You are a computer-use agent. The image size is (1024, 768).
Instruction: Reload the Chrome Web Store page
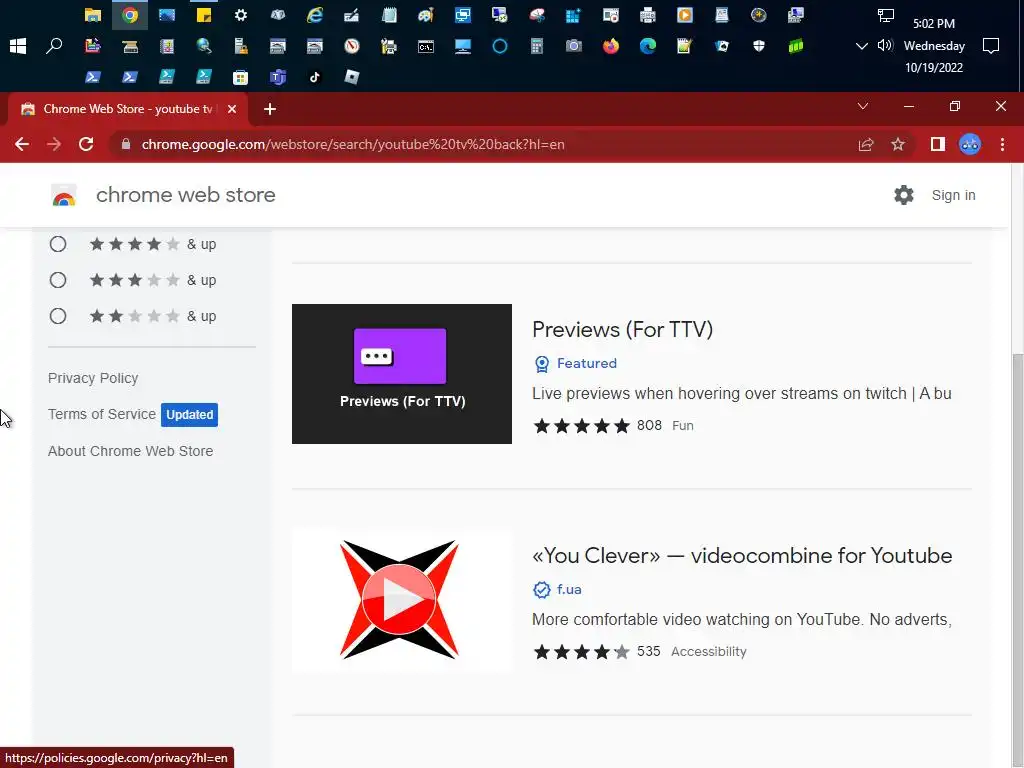pos(86,144)
